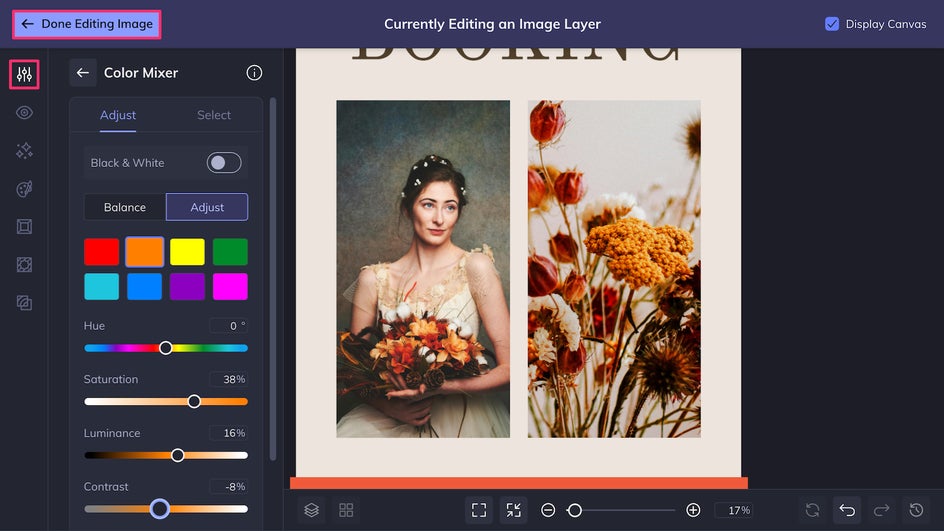The image size is (944, 531).
Task: Click the Saturation slider handle
Action: point(194,402)
